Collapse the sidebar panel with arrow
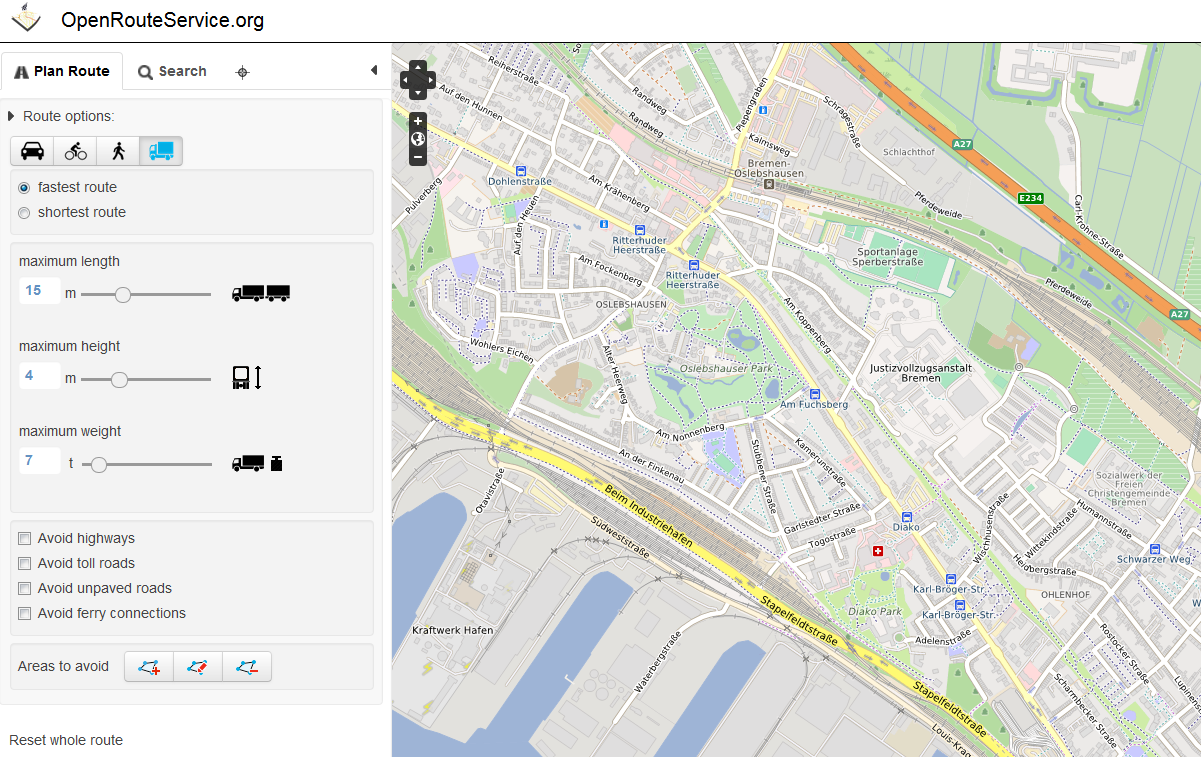This screenshot has height=757, width=1201. (373, 70)
